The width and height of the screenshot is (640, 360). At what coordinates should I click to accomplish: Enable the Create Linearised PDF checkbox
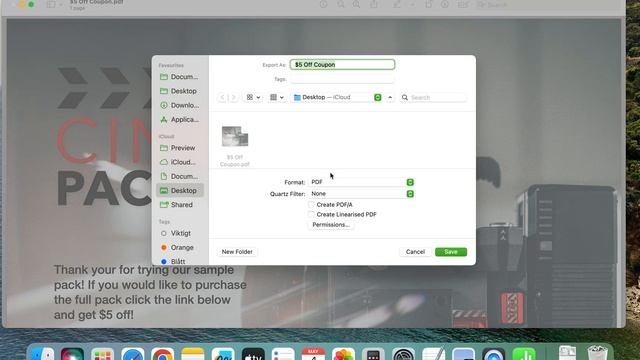point(311,214)
